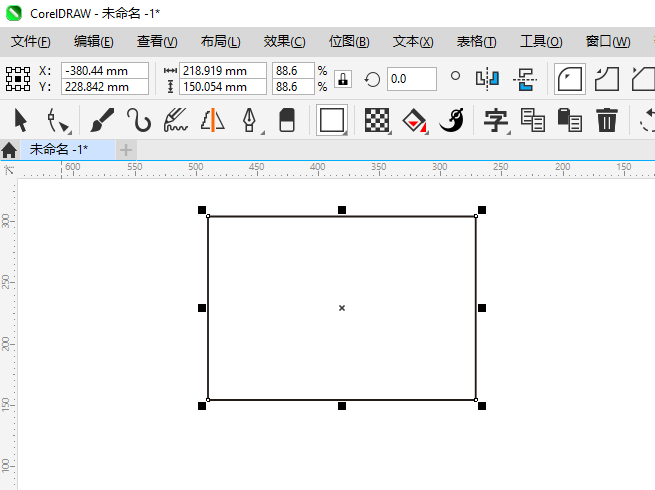
Task: Select the Pick (arrow) tool
Action: (x=20, y=120)
